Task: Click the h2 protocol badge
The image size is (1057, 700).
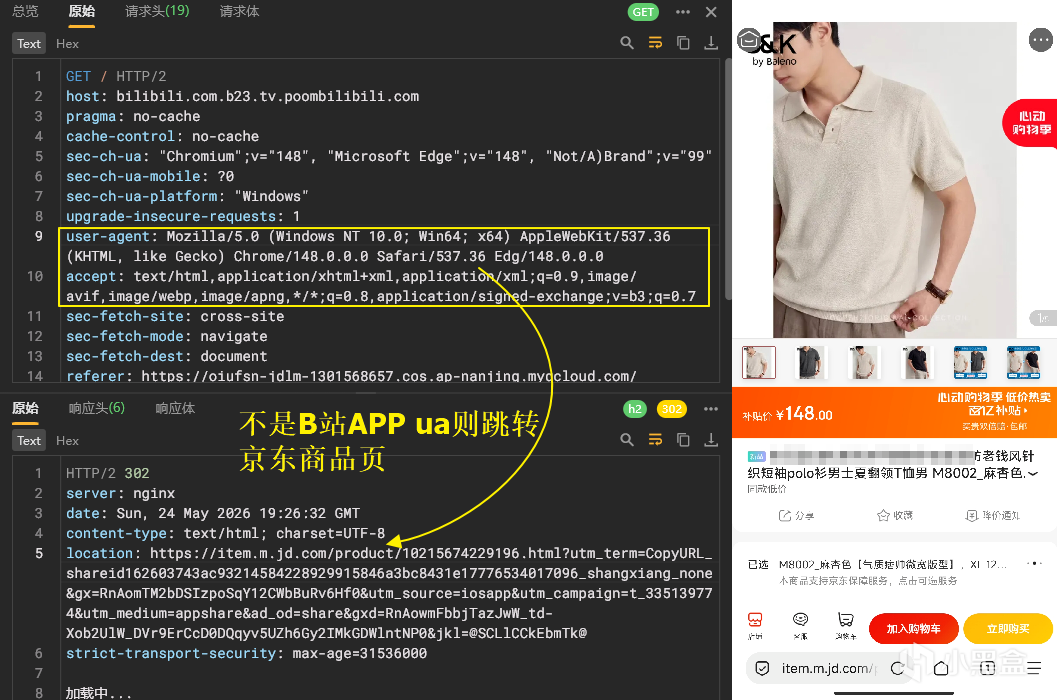Action: point(635,409)
